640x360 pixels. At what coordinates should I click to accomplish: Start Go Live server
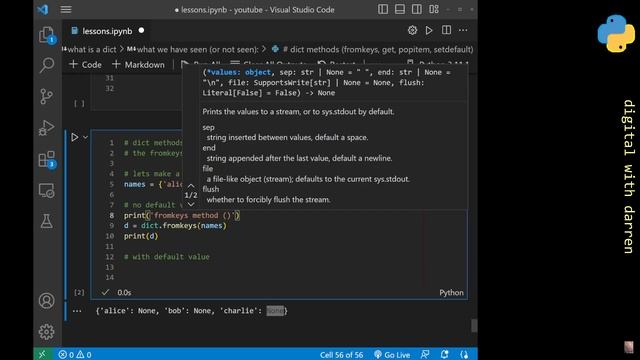click(392, 355)
